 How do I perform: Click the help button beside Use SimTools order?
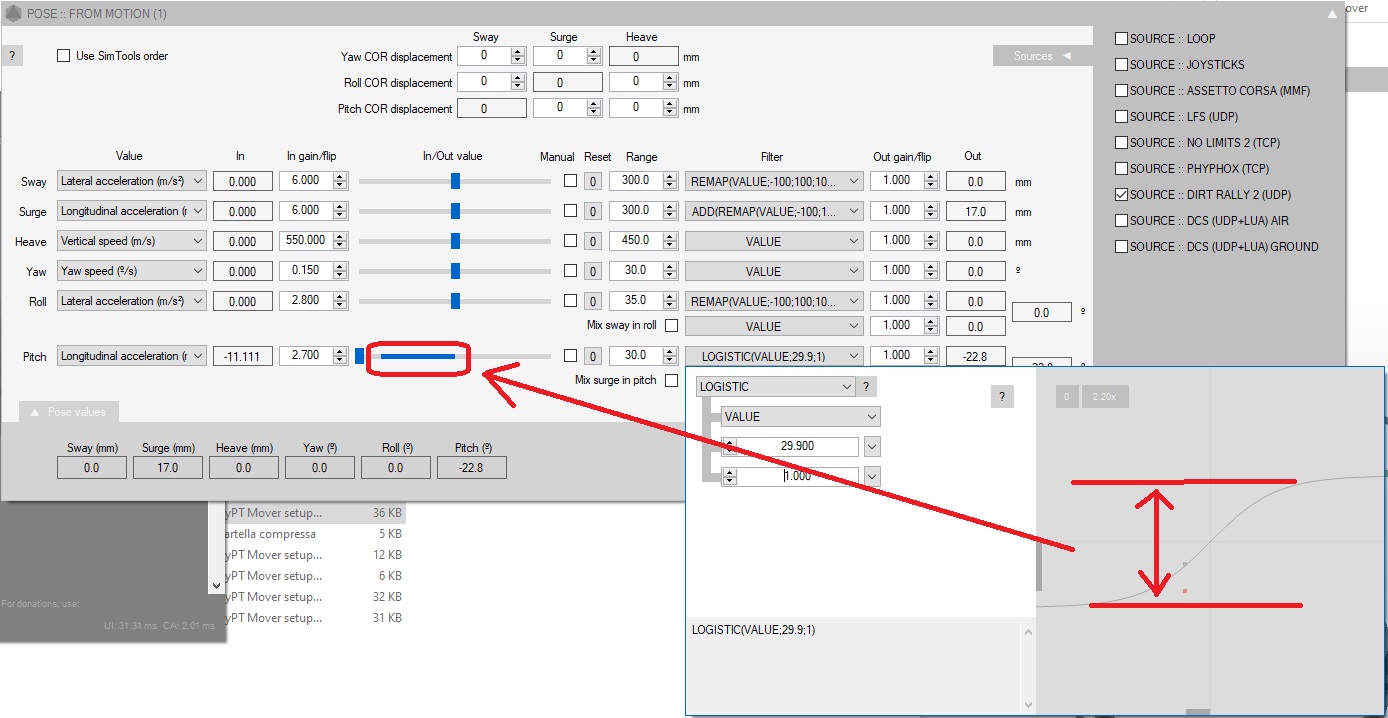pyautogui.click(x=12, y=56)
